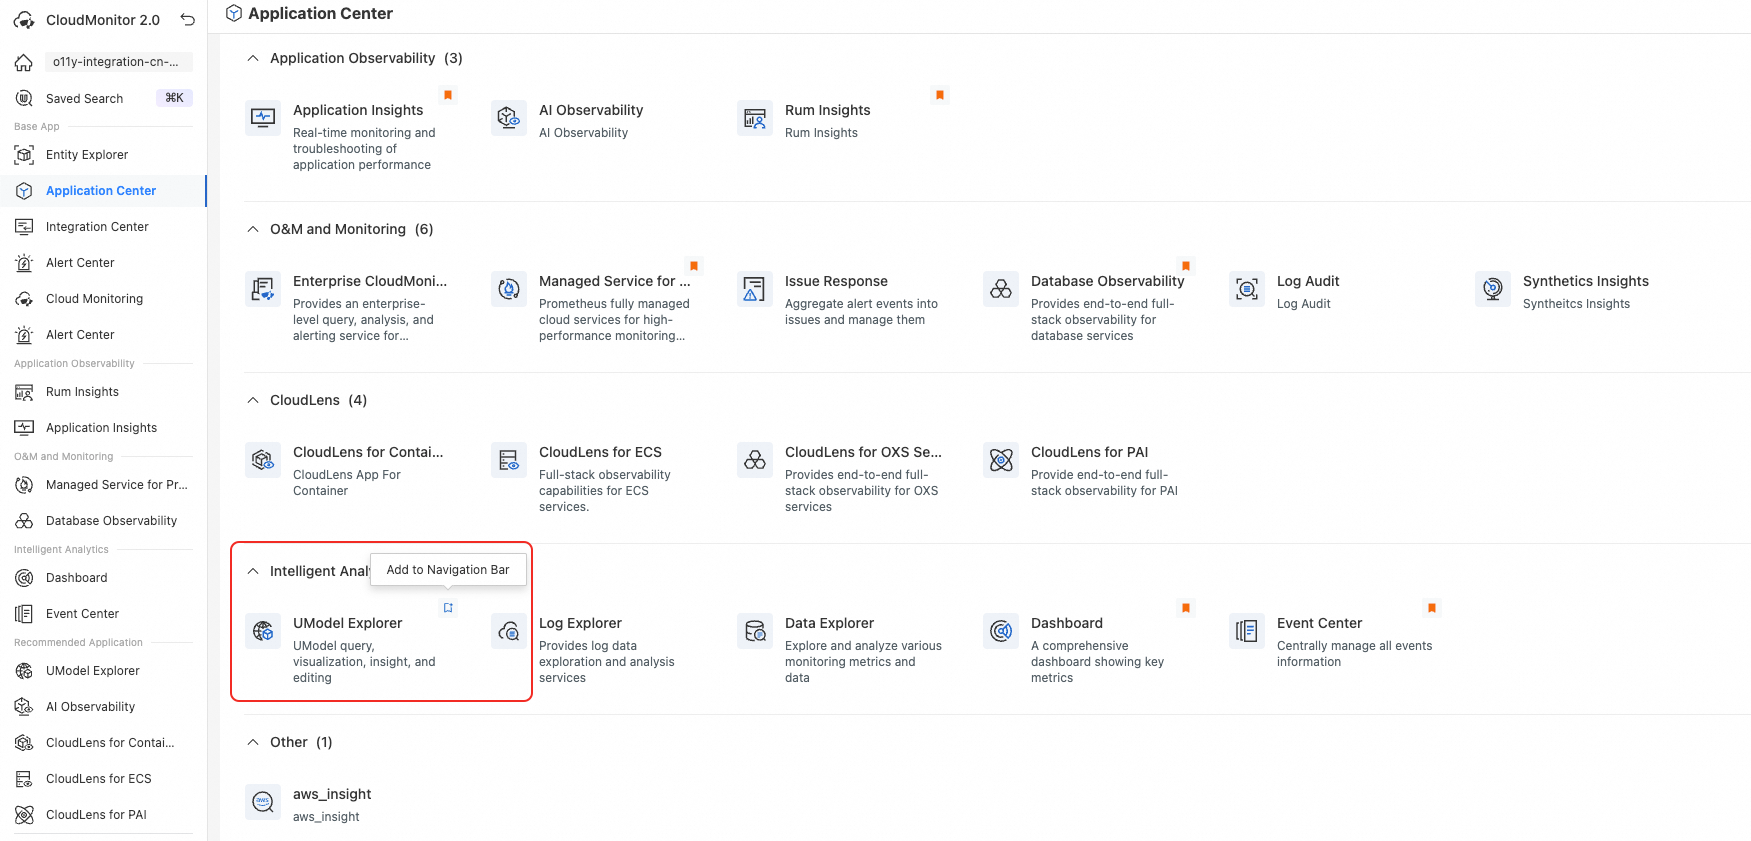Open the Issue Response card icon

coord(755,289)
